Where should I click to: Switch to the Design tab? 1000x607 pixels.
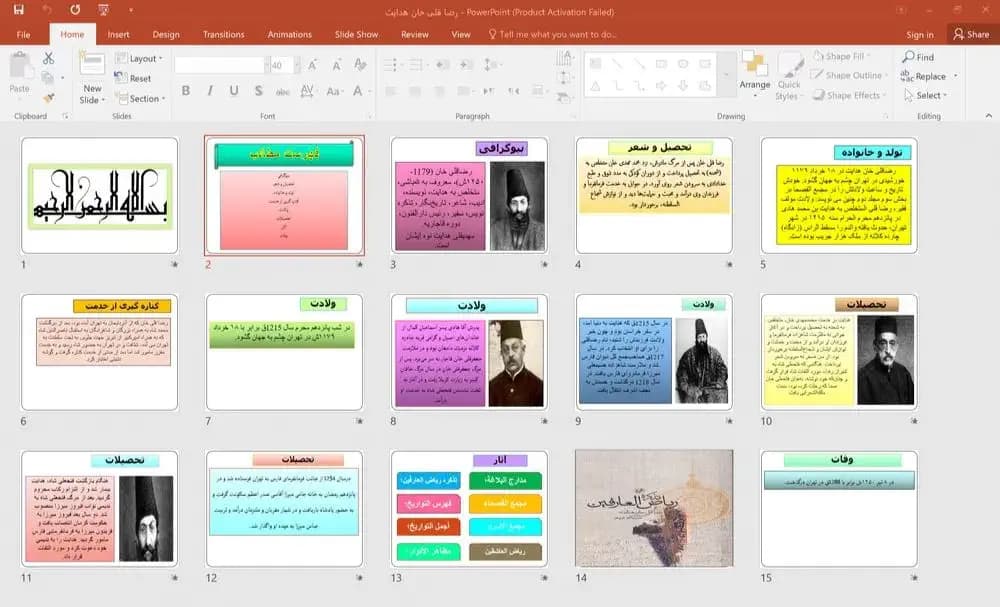point(166,34)
